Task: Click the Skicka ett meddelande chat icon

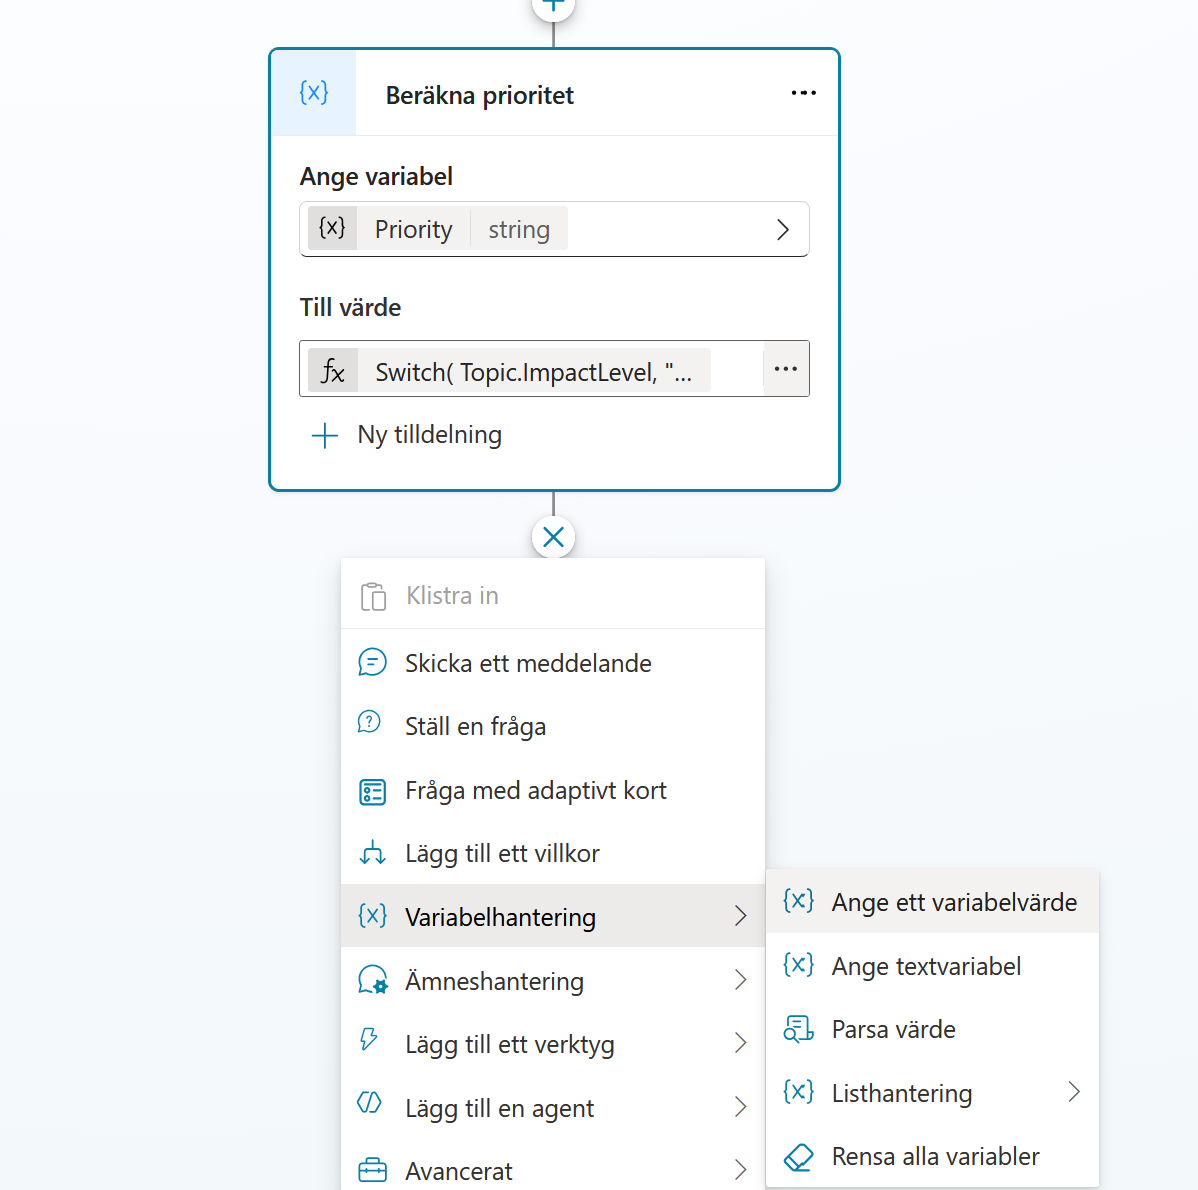Action: pyautogui.click(x=372, y=662)
